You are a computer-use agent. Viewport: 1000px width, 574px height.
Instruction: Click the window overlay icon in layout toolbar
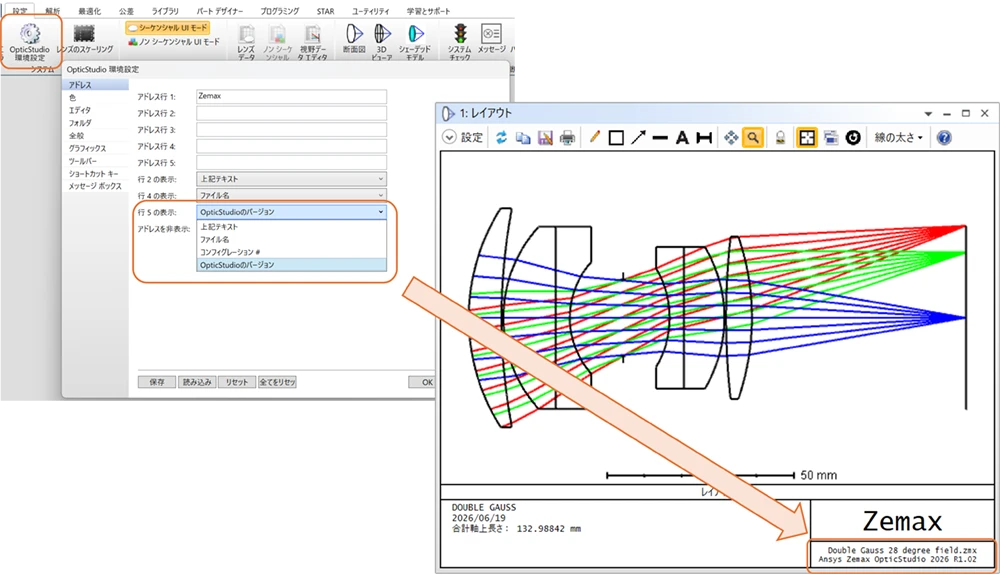tap(830, 137)
